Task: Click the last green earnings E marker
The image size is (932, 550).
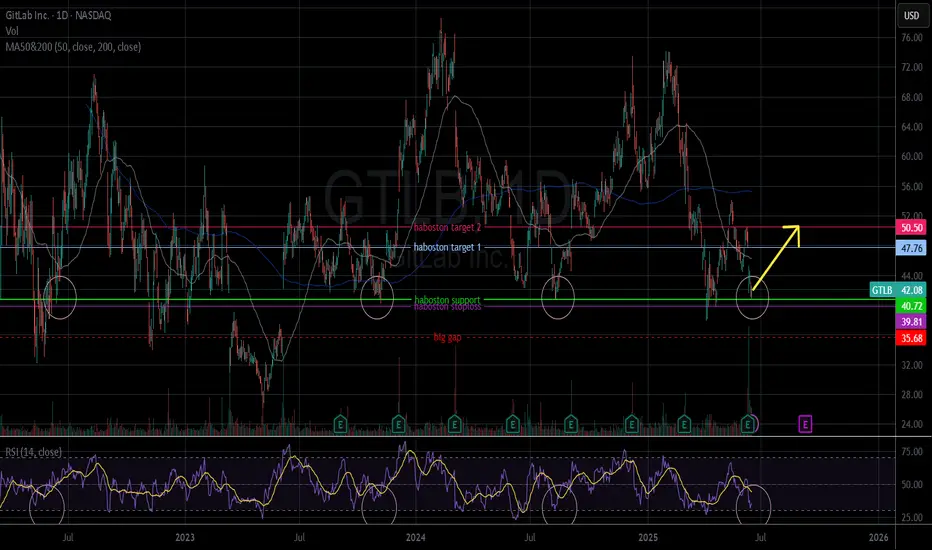Action: coord(748,424)
